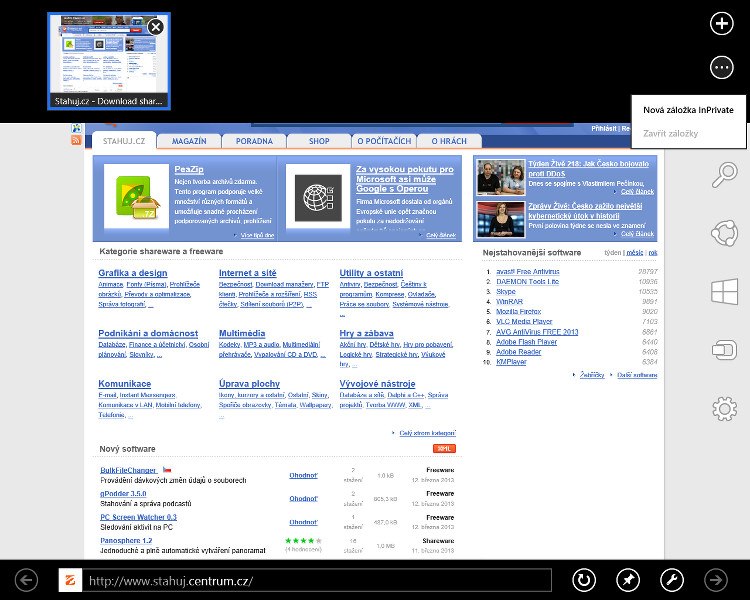Open Podnikání a domácnost category

[x=148, y=333]
